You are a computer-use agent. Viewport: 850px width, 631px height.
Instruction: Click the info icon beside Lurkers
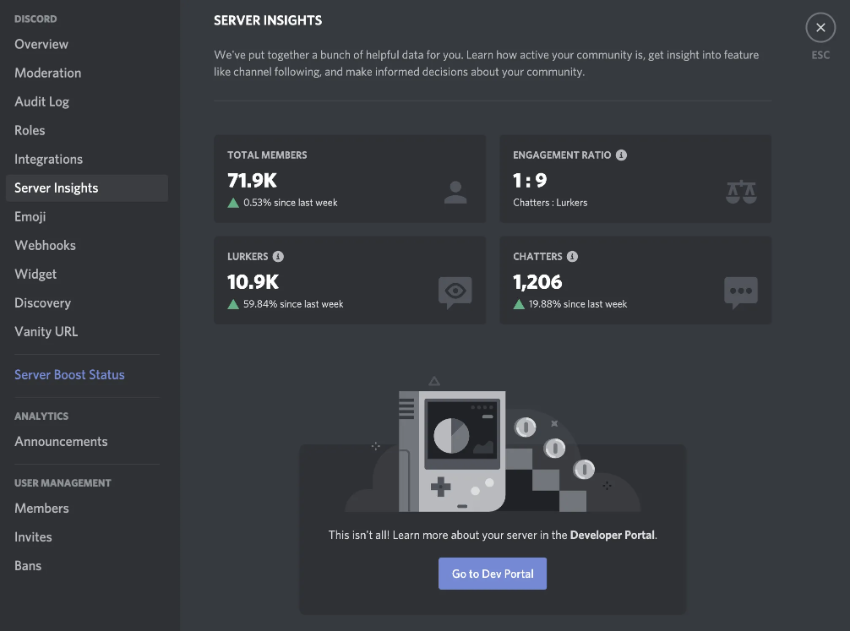(x=278, y=256)
